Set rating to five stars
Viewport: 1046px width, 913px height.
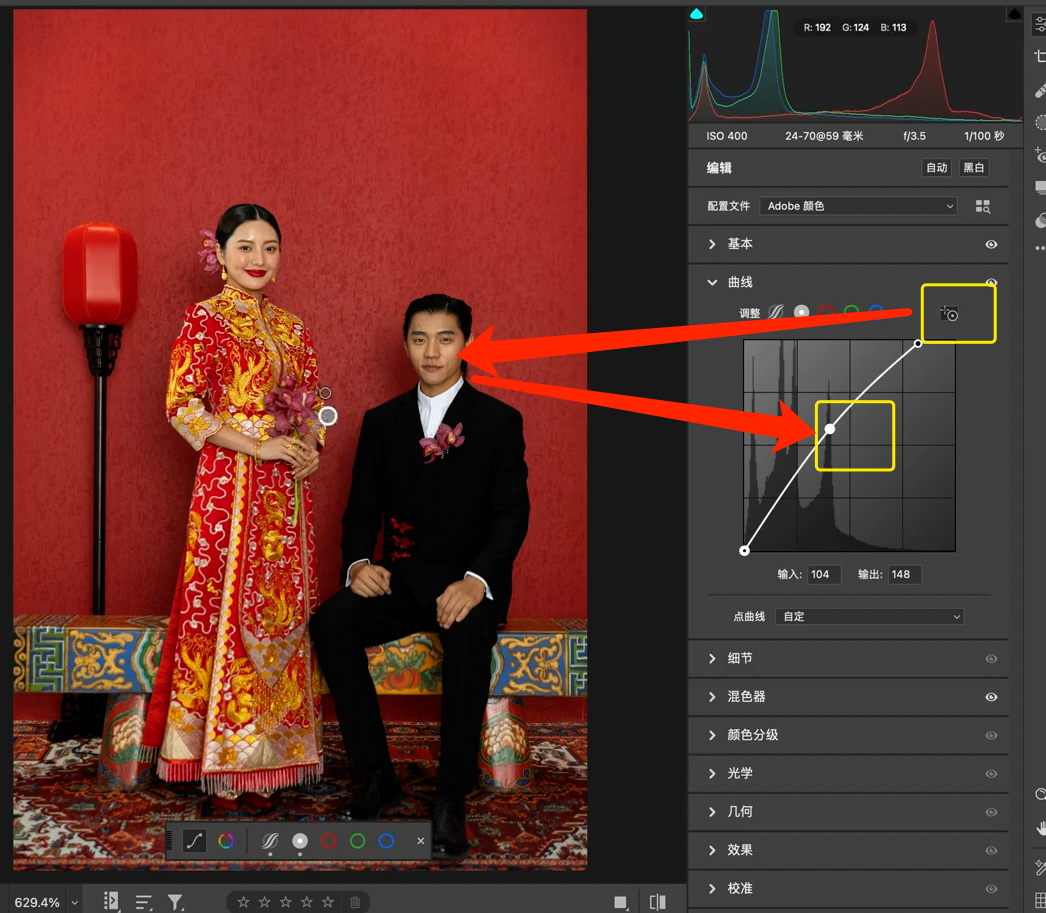(x=328, y=902)
